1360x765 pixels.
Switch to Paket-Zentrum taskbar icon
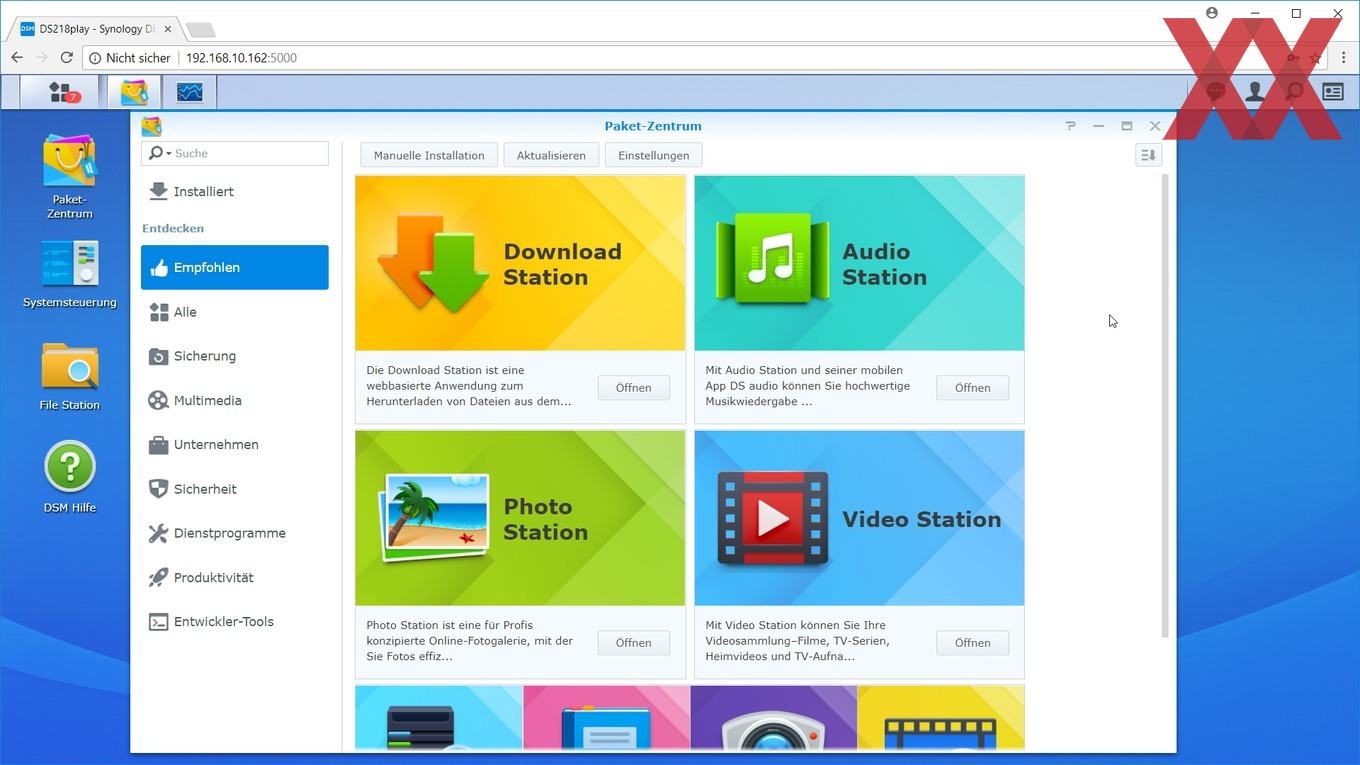134,92
